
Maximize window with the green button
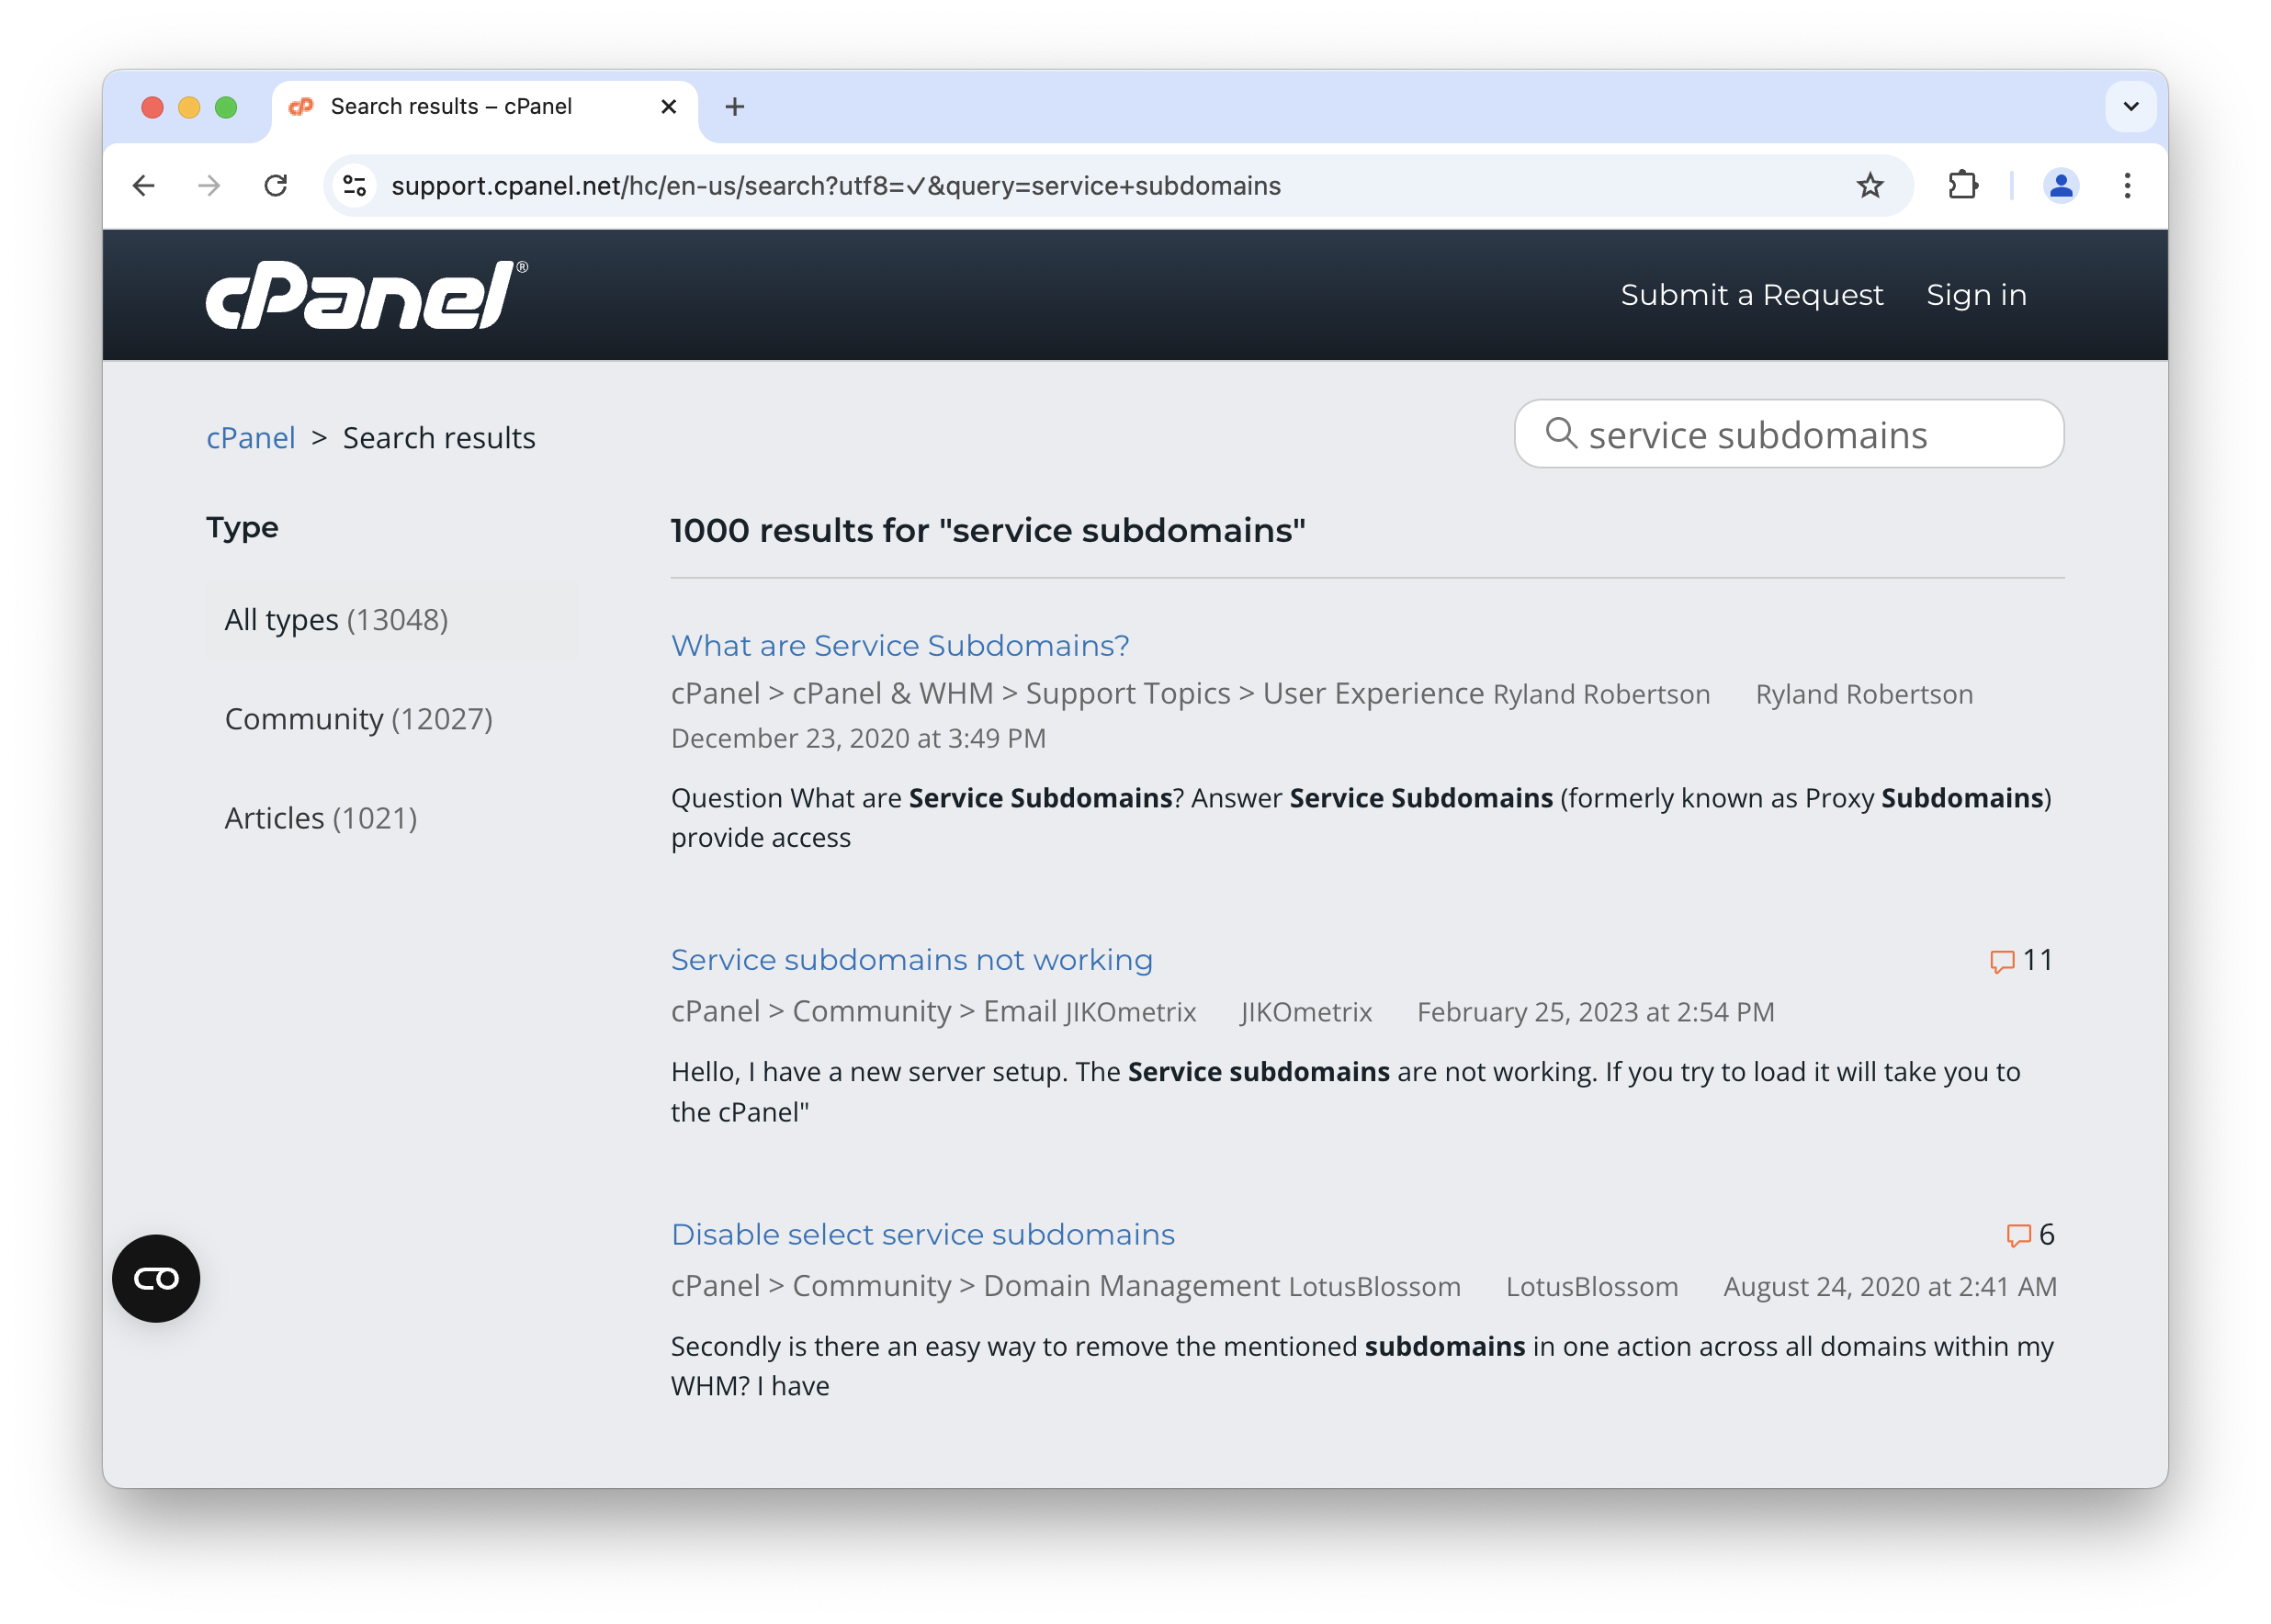point(226,107)
